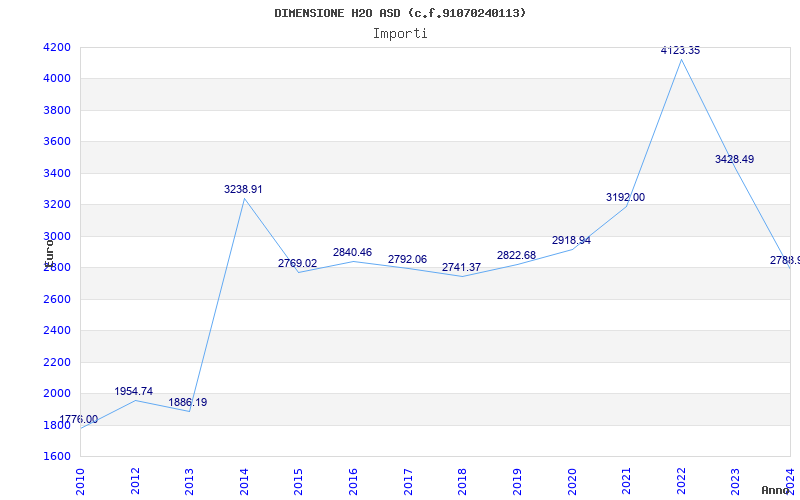Click the 1954.74 data point label

click(133, 391)
